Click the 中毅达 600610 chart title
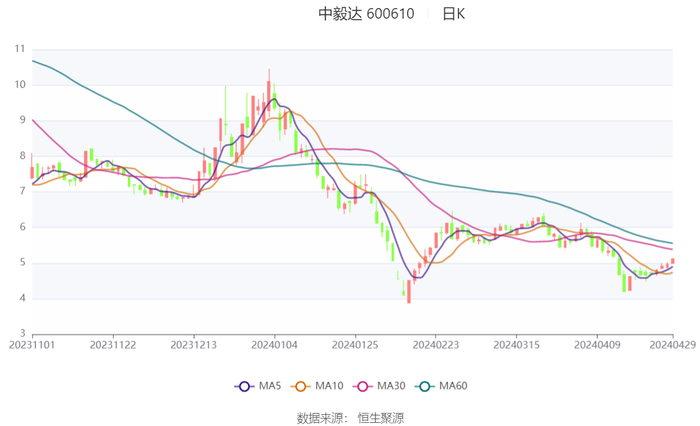700x426 pixels. point(366,14)
